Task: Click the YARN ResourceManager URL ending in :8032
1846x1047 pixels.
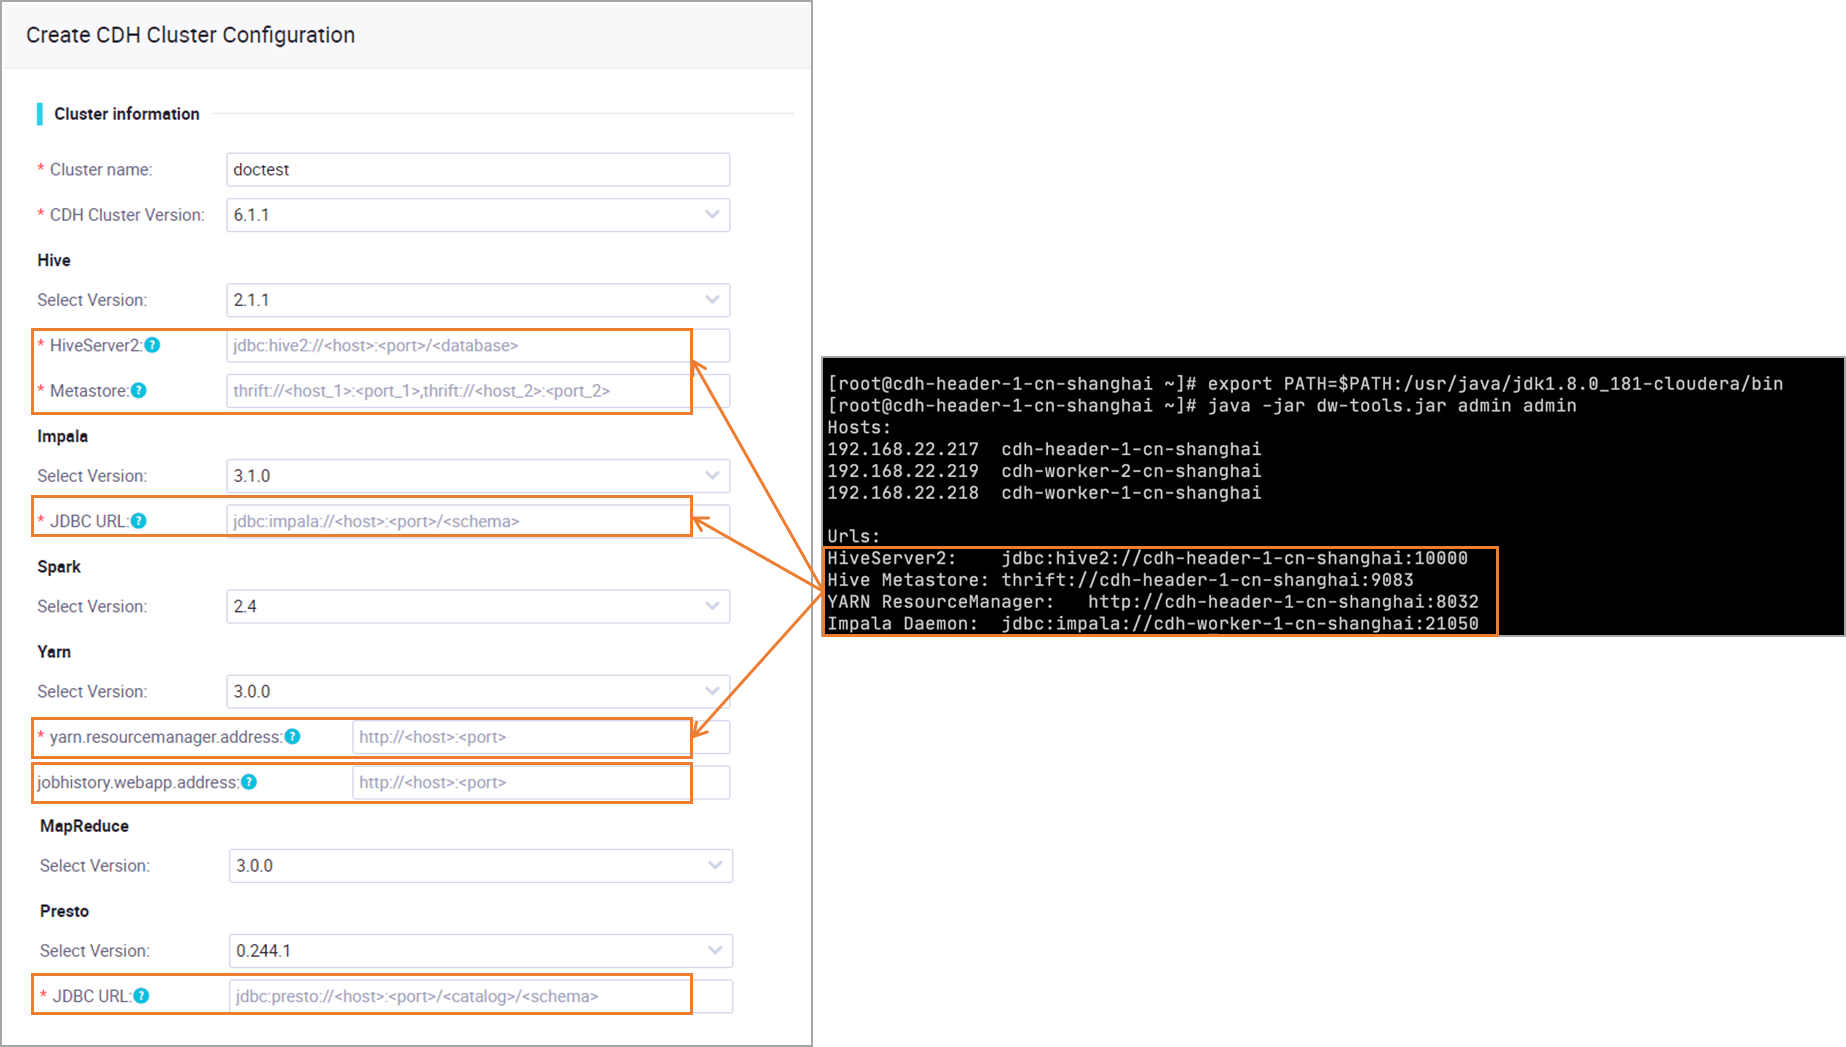Action: coord(1283,602)
